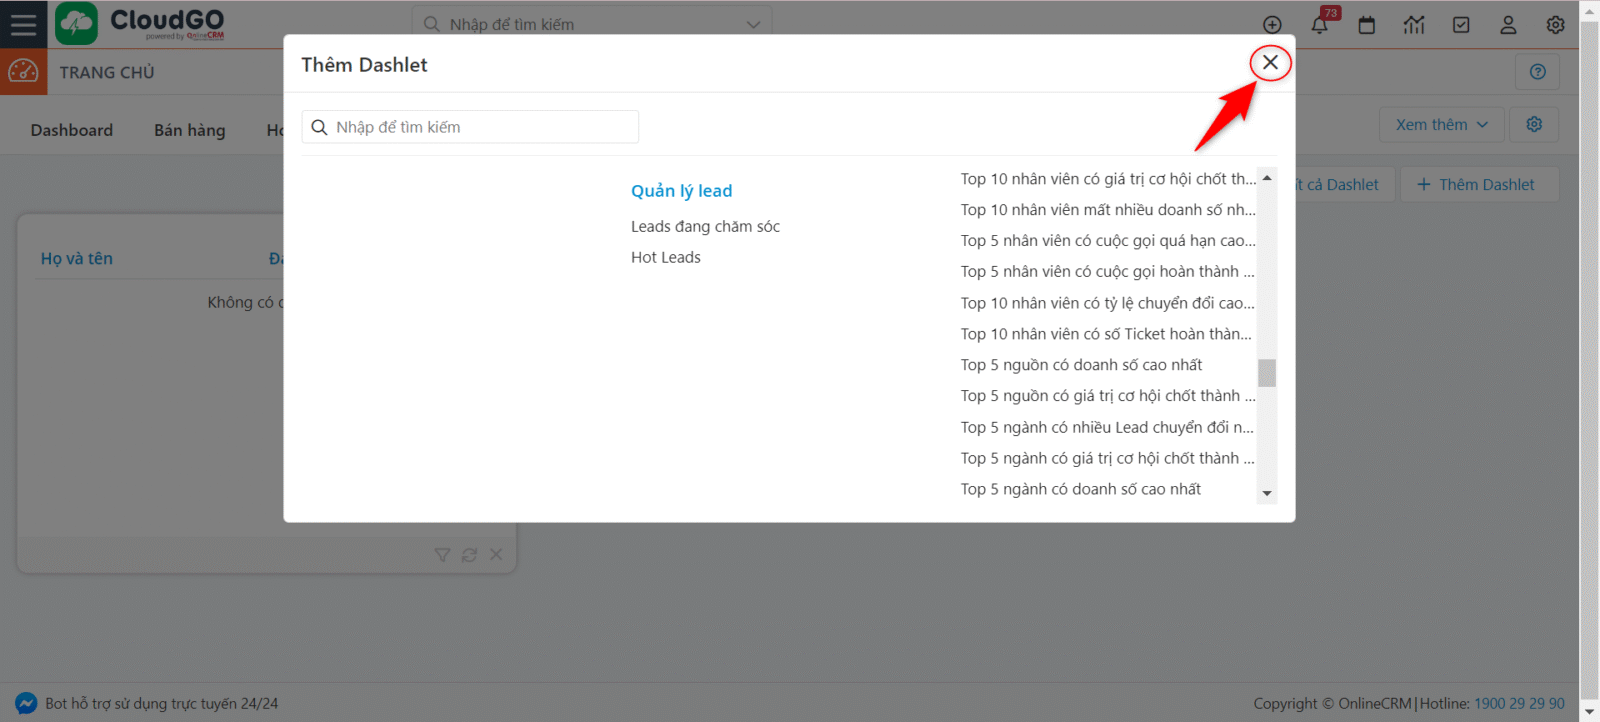Click the list scroll up arrow
Image resolution: width=1600 pixels, height=722 pixels.
point(1267,178)
